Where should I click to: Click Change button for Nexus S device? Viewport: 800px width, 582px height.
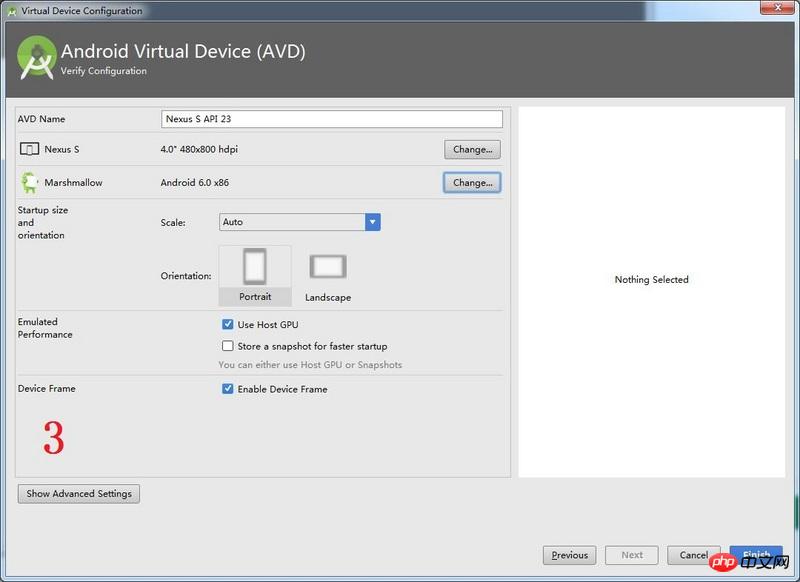(x=472, y=149)
